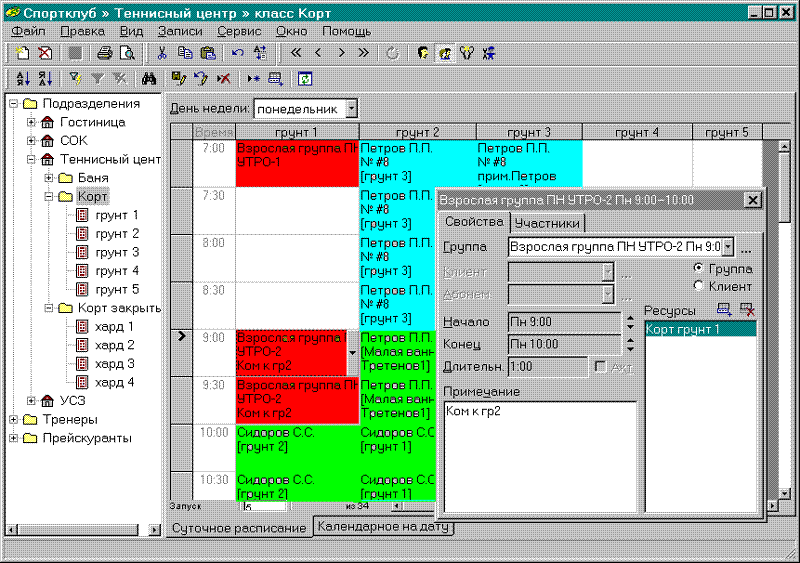Add a new row with the arrow-star icon
This screenshot has width=800, height=563.
point(254,79)
